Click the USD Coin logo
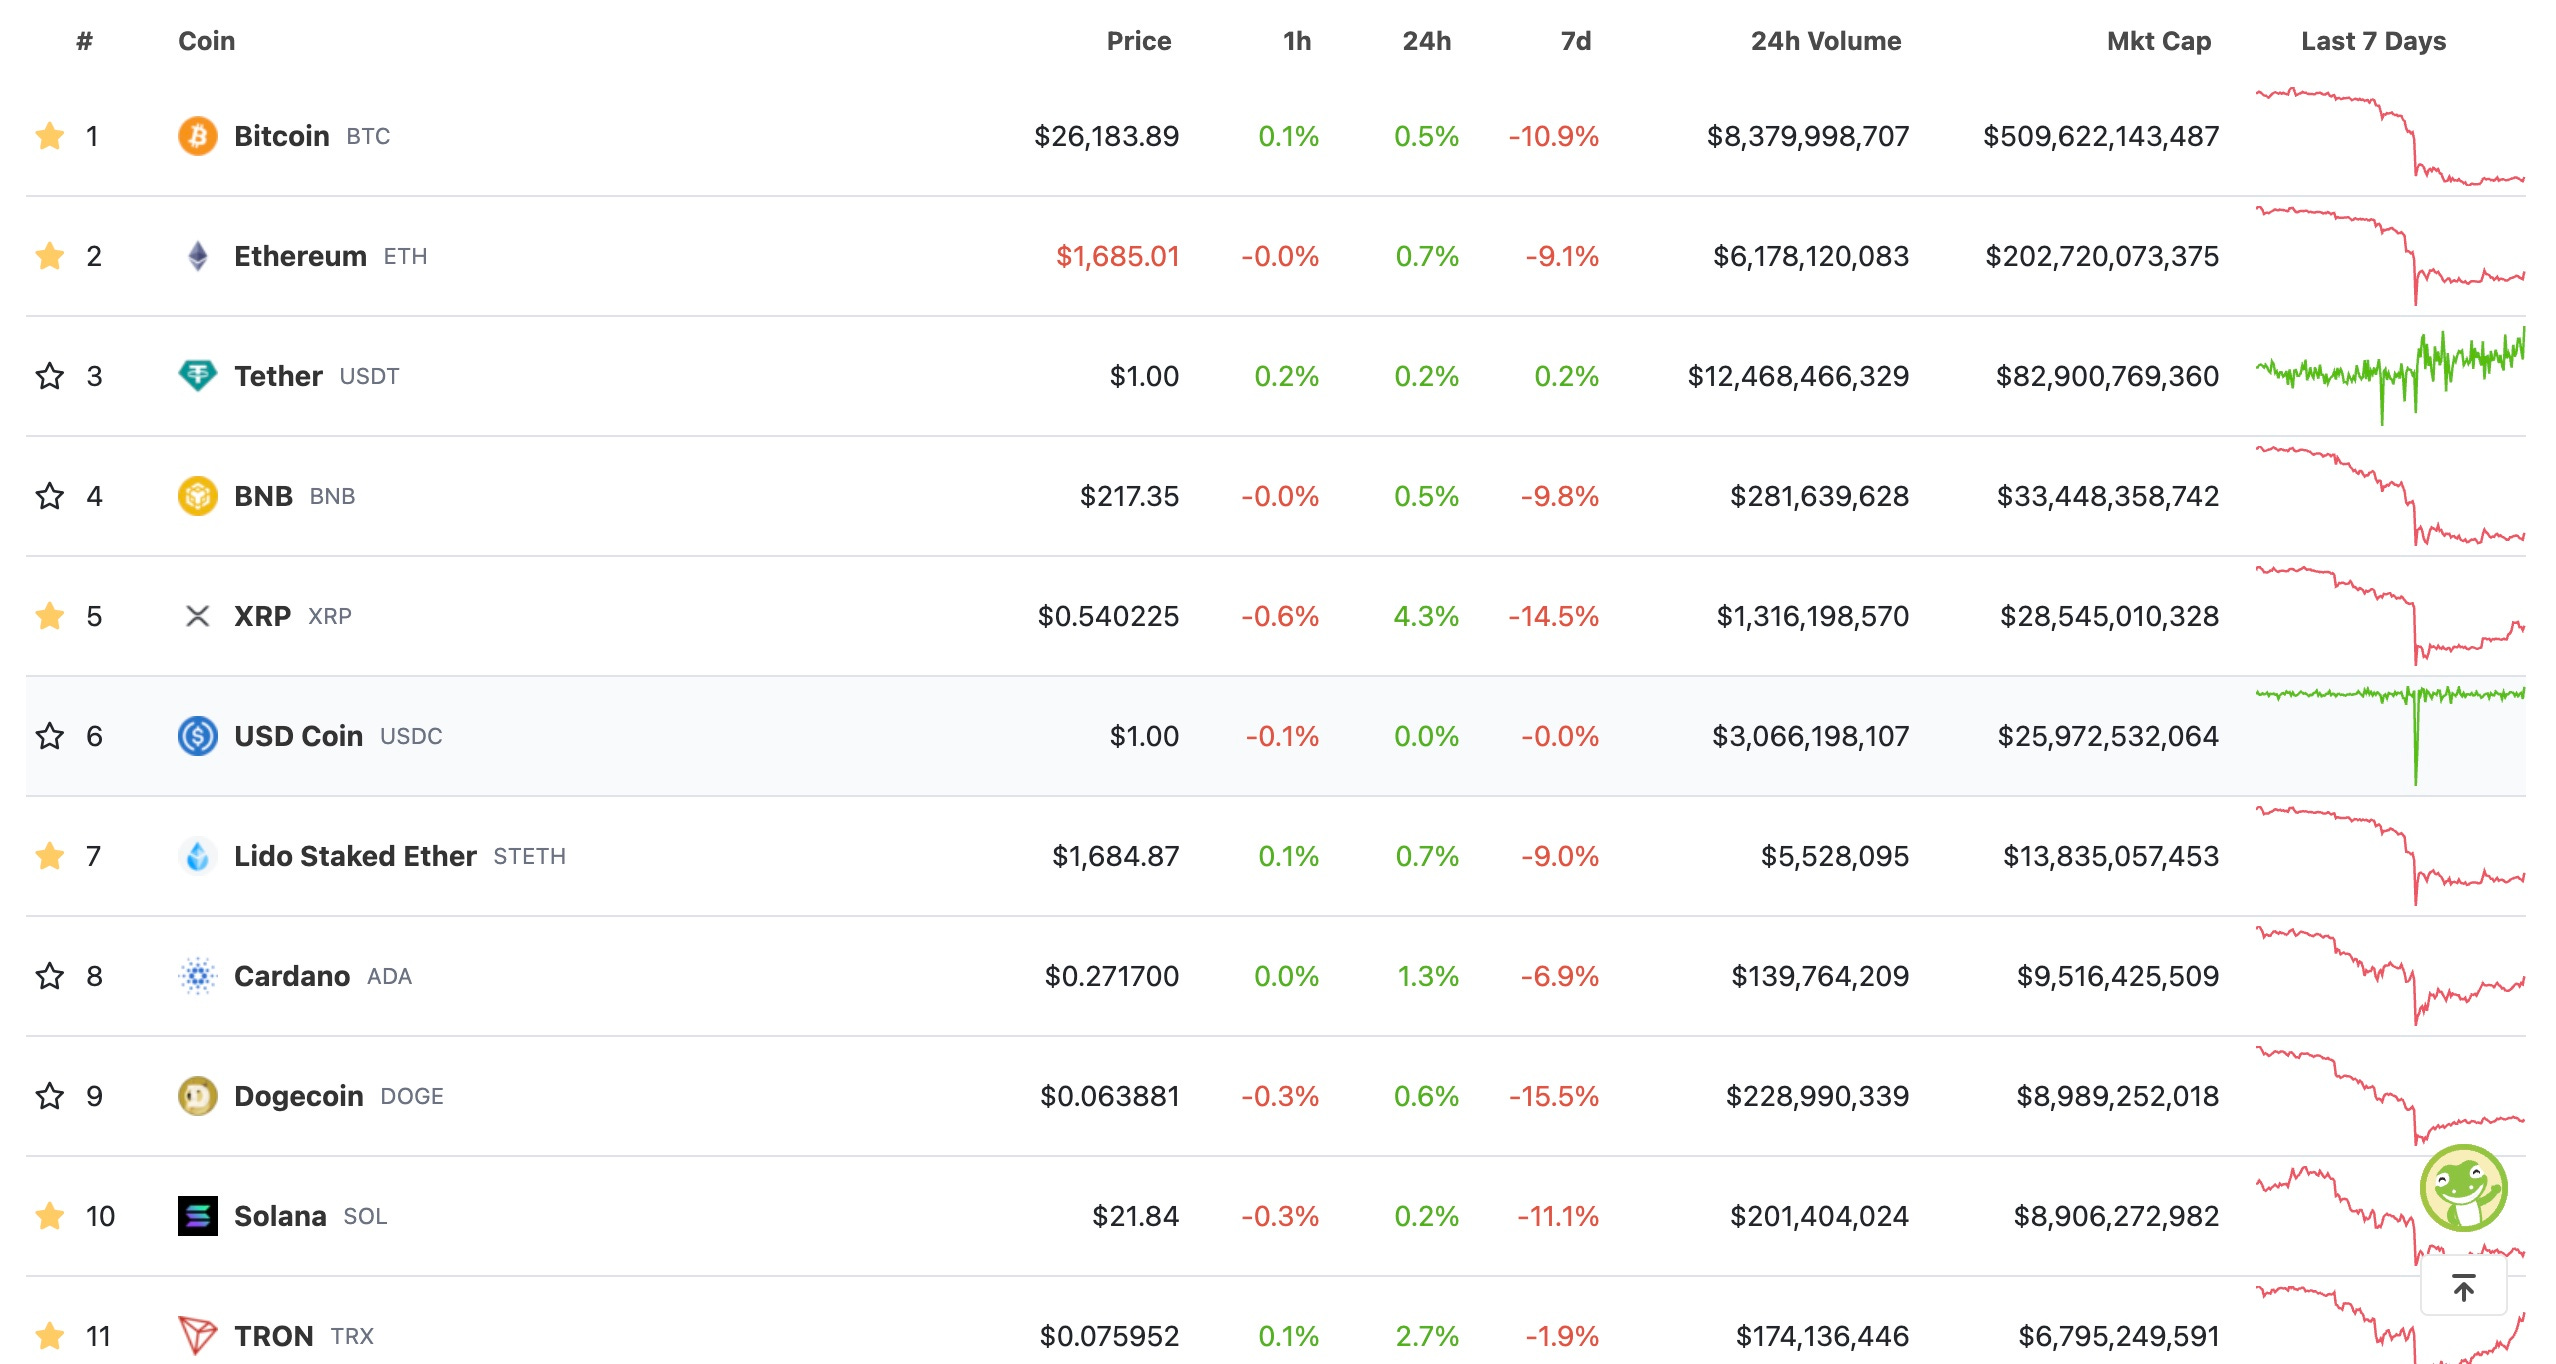The image size is (2556, 1364). click(x=198, y=736)
